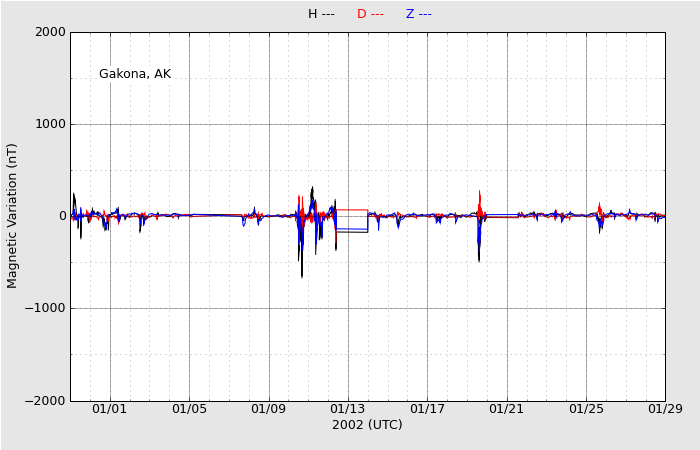Click the 0 y-axis tick label
The width and height of the screenshot is (700, 450).
tap(61, 216)
